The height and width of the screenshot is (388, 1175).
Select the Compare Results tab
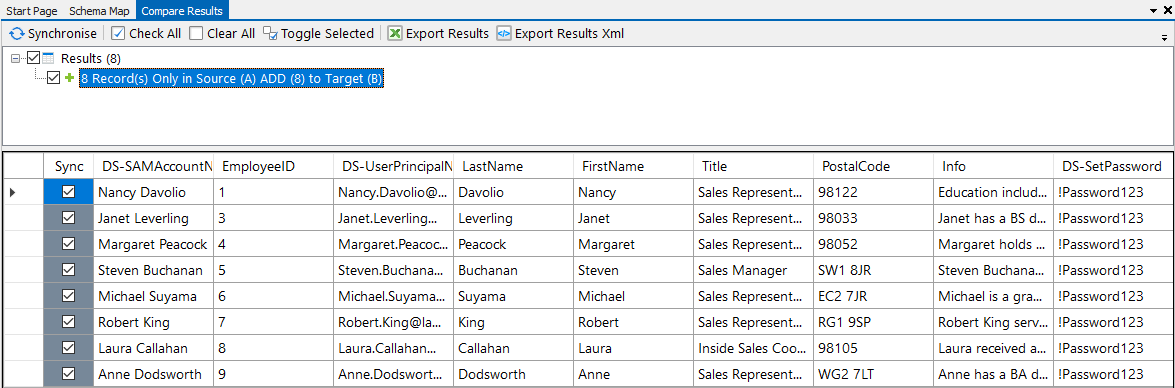(182, 10)
